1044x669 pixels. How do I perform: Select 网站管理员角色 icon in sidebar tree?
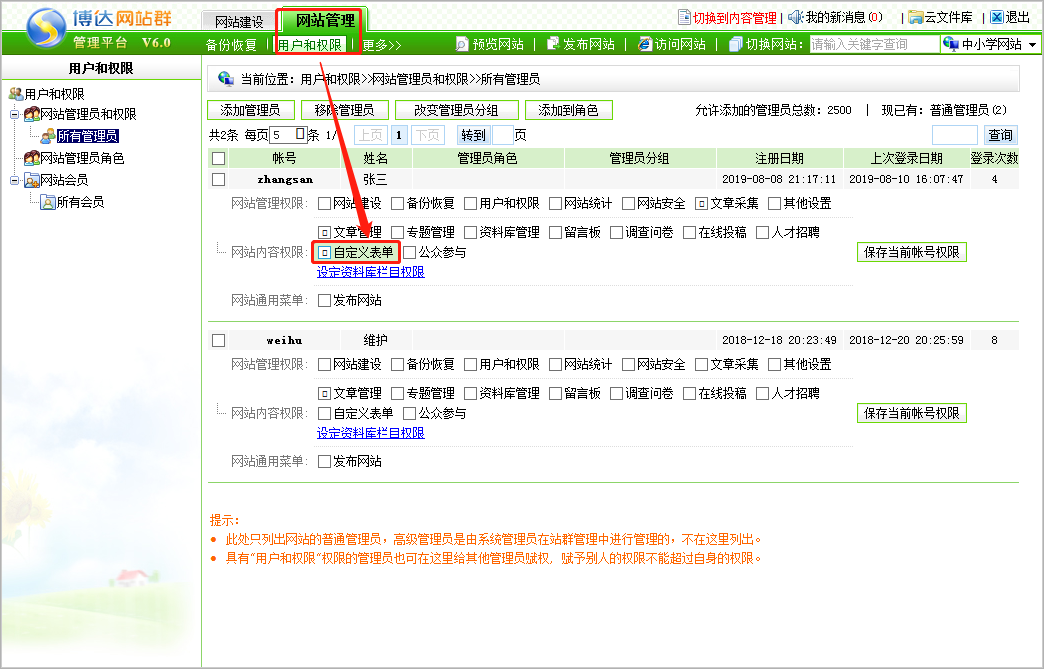(32, 158)
